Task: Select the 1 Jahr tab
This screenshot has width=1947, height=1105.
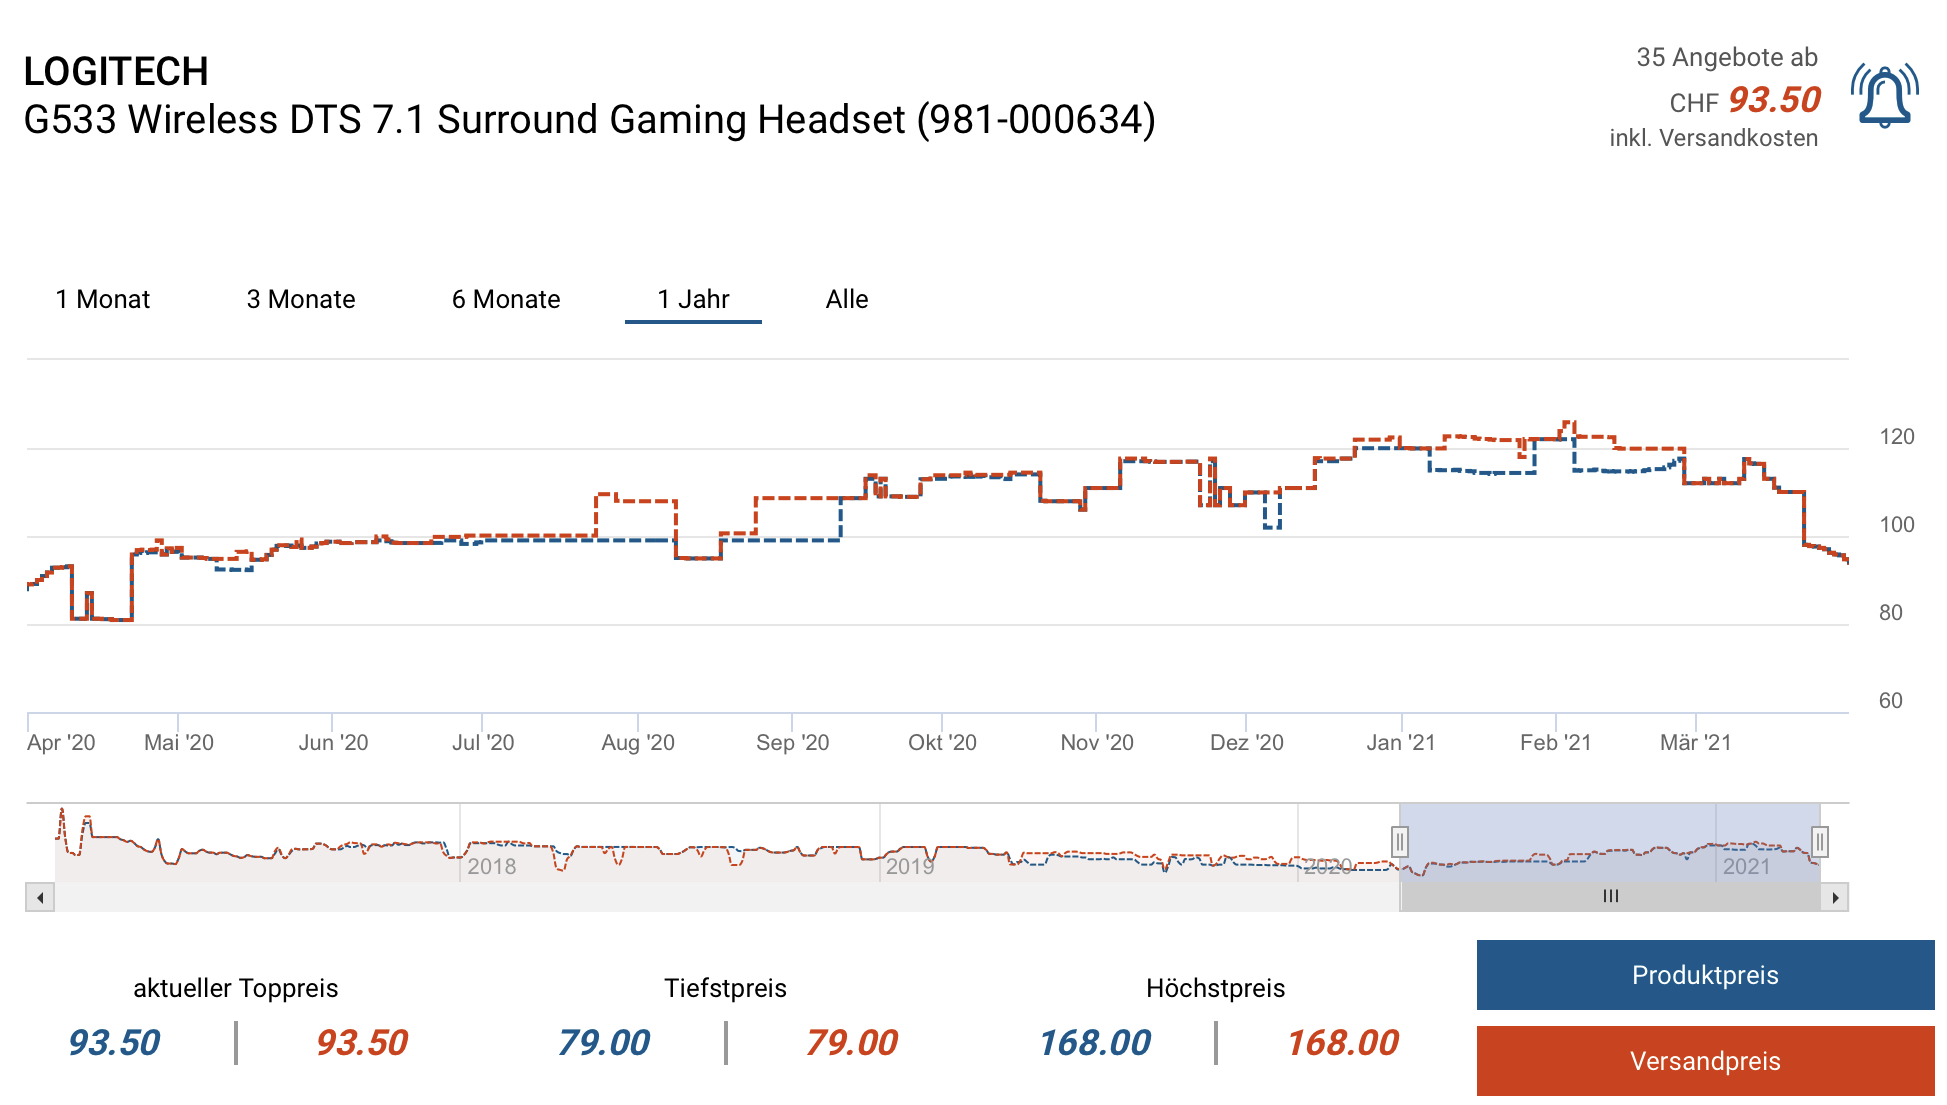Action: coord(693,299)
